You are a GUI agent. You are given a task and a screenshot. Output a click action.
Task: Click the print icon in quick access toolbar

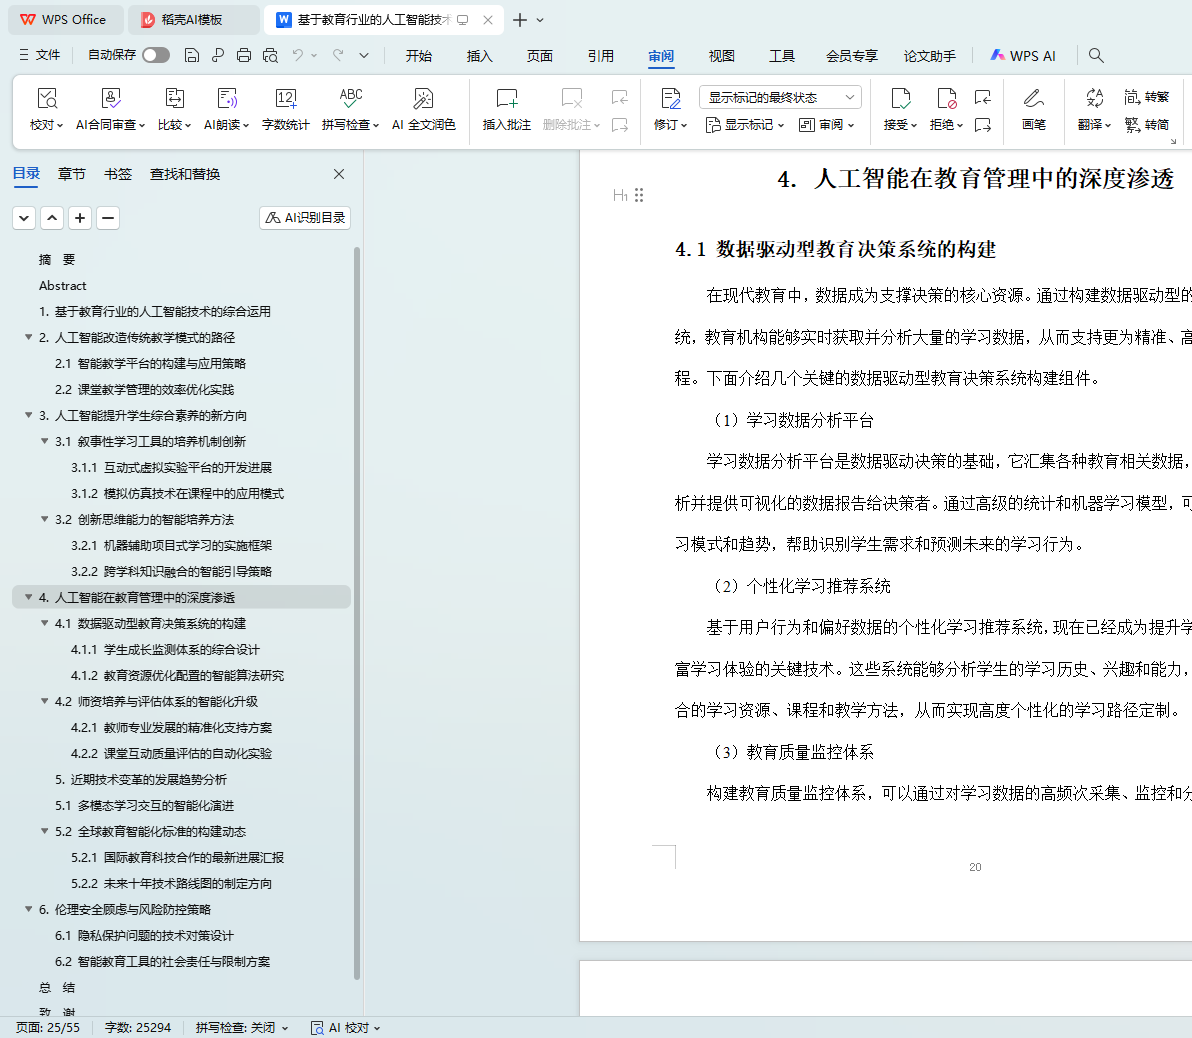pyautogui.click(x=244, y=56)
